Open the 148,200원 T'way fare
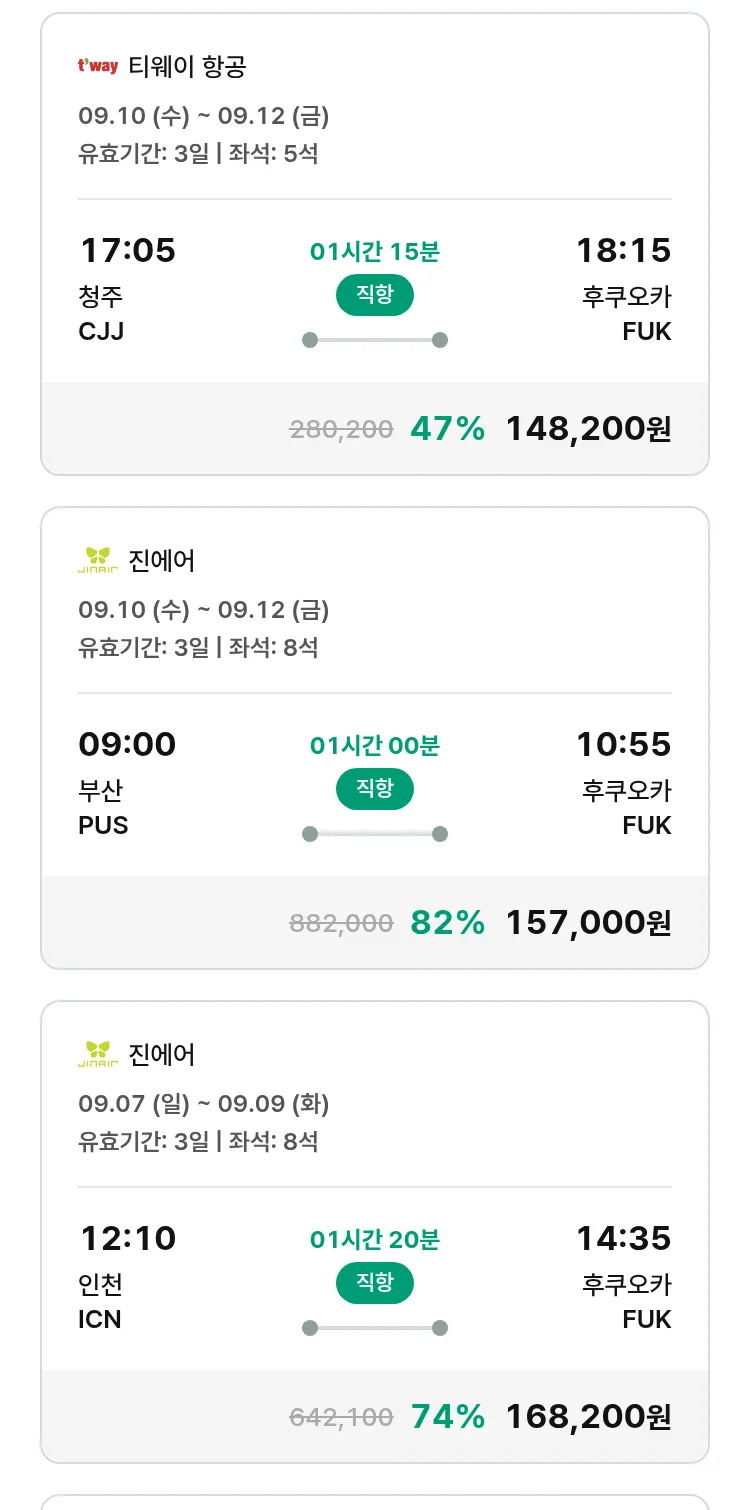The height and width of the screenshot is (1510, 750). pyautogui.click(x=588, y=429)
